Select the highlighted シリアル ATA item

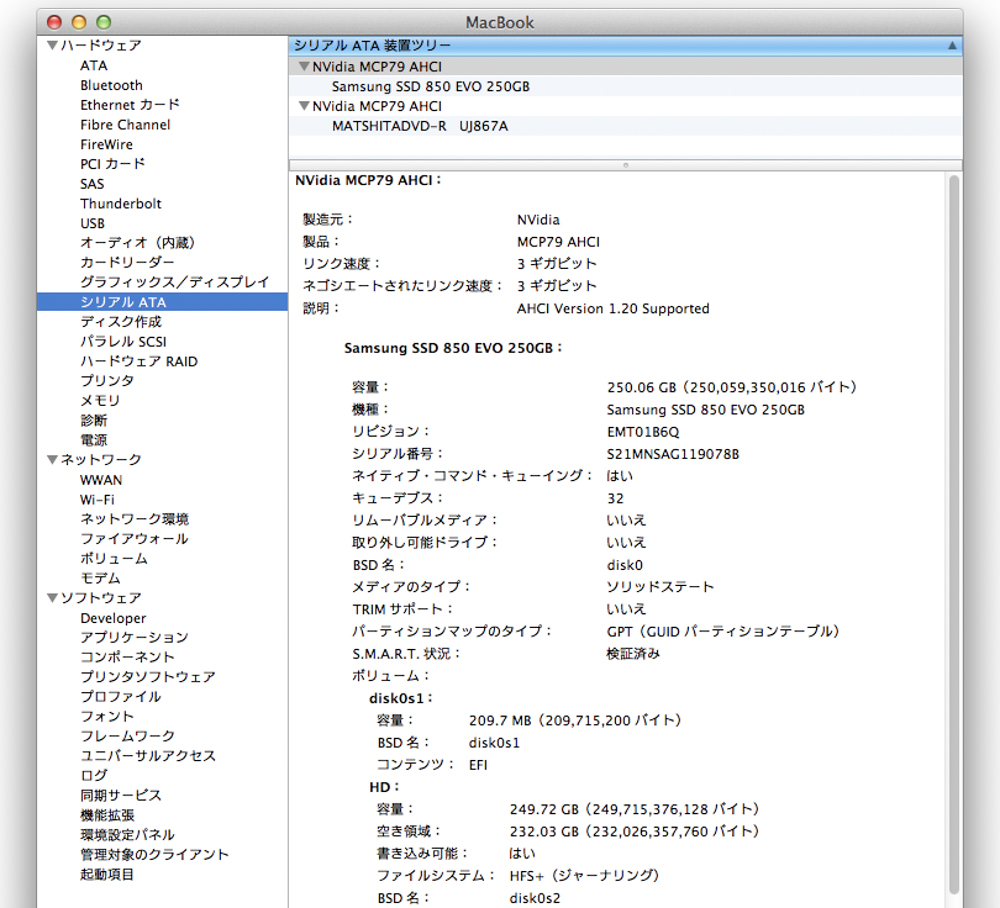tap(162, 302)
